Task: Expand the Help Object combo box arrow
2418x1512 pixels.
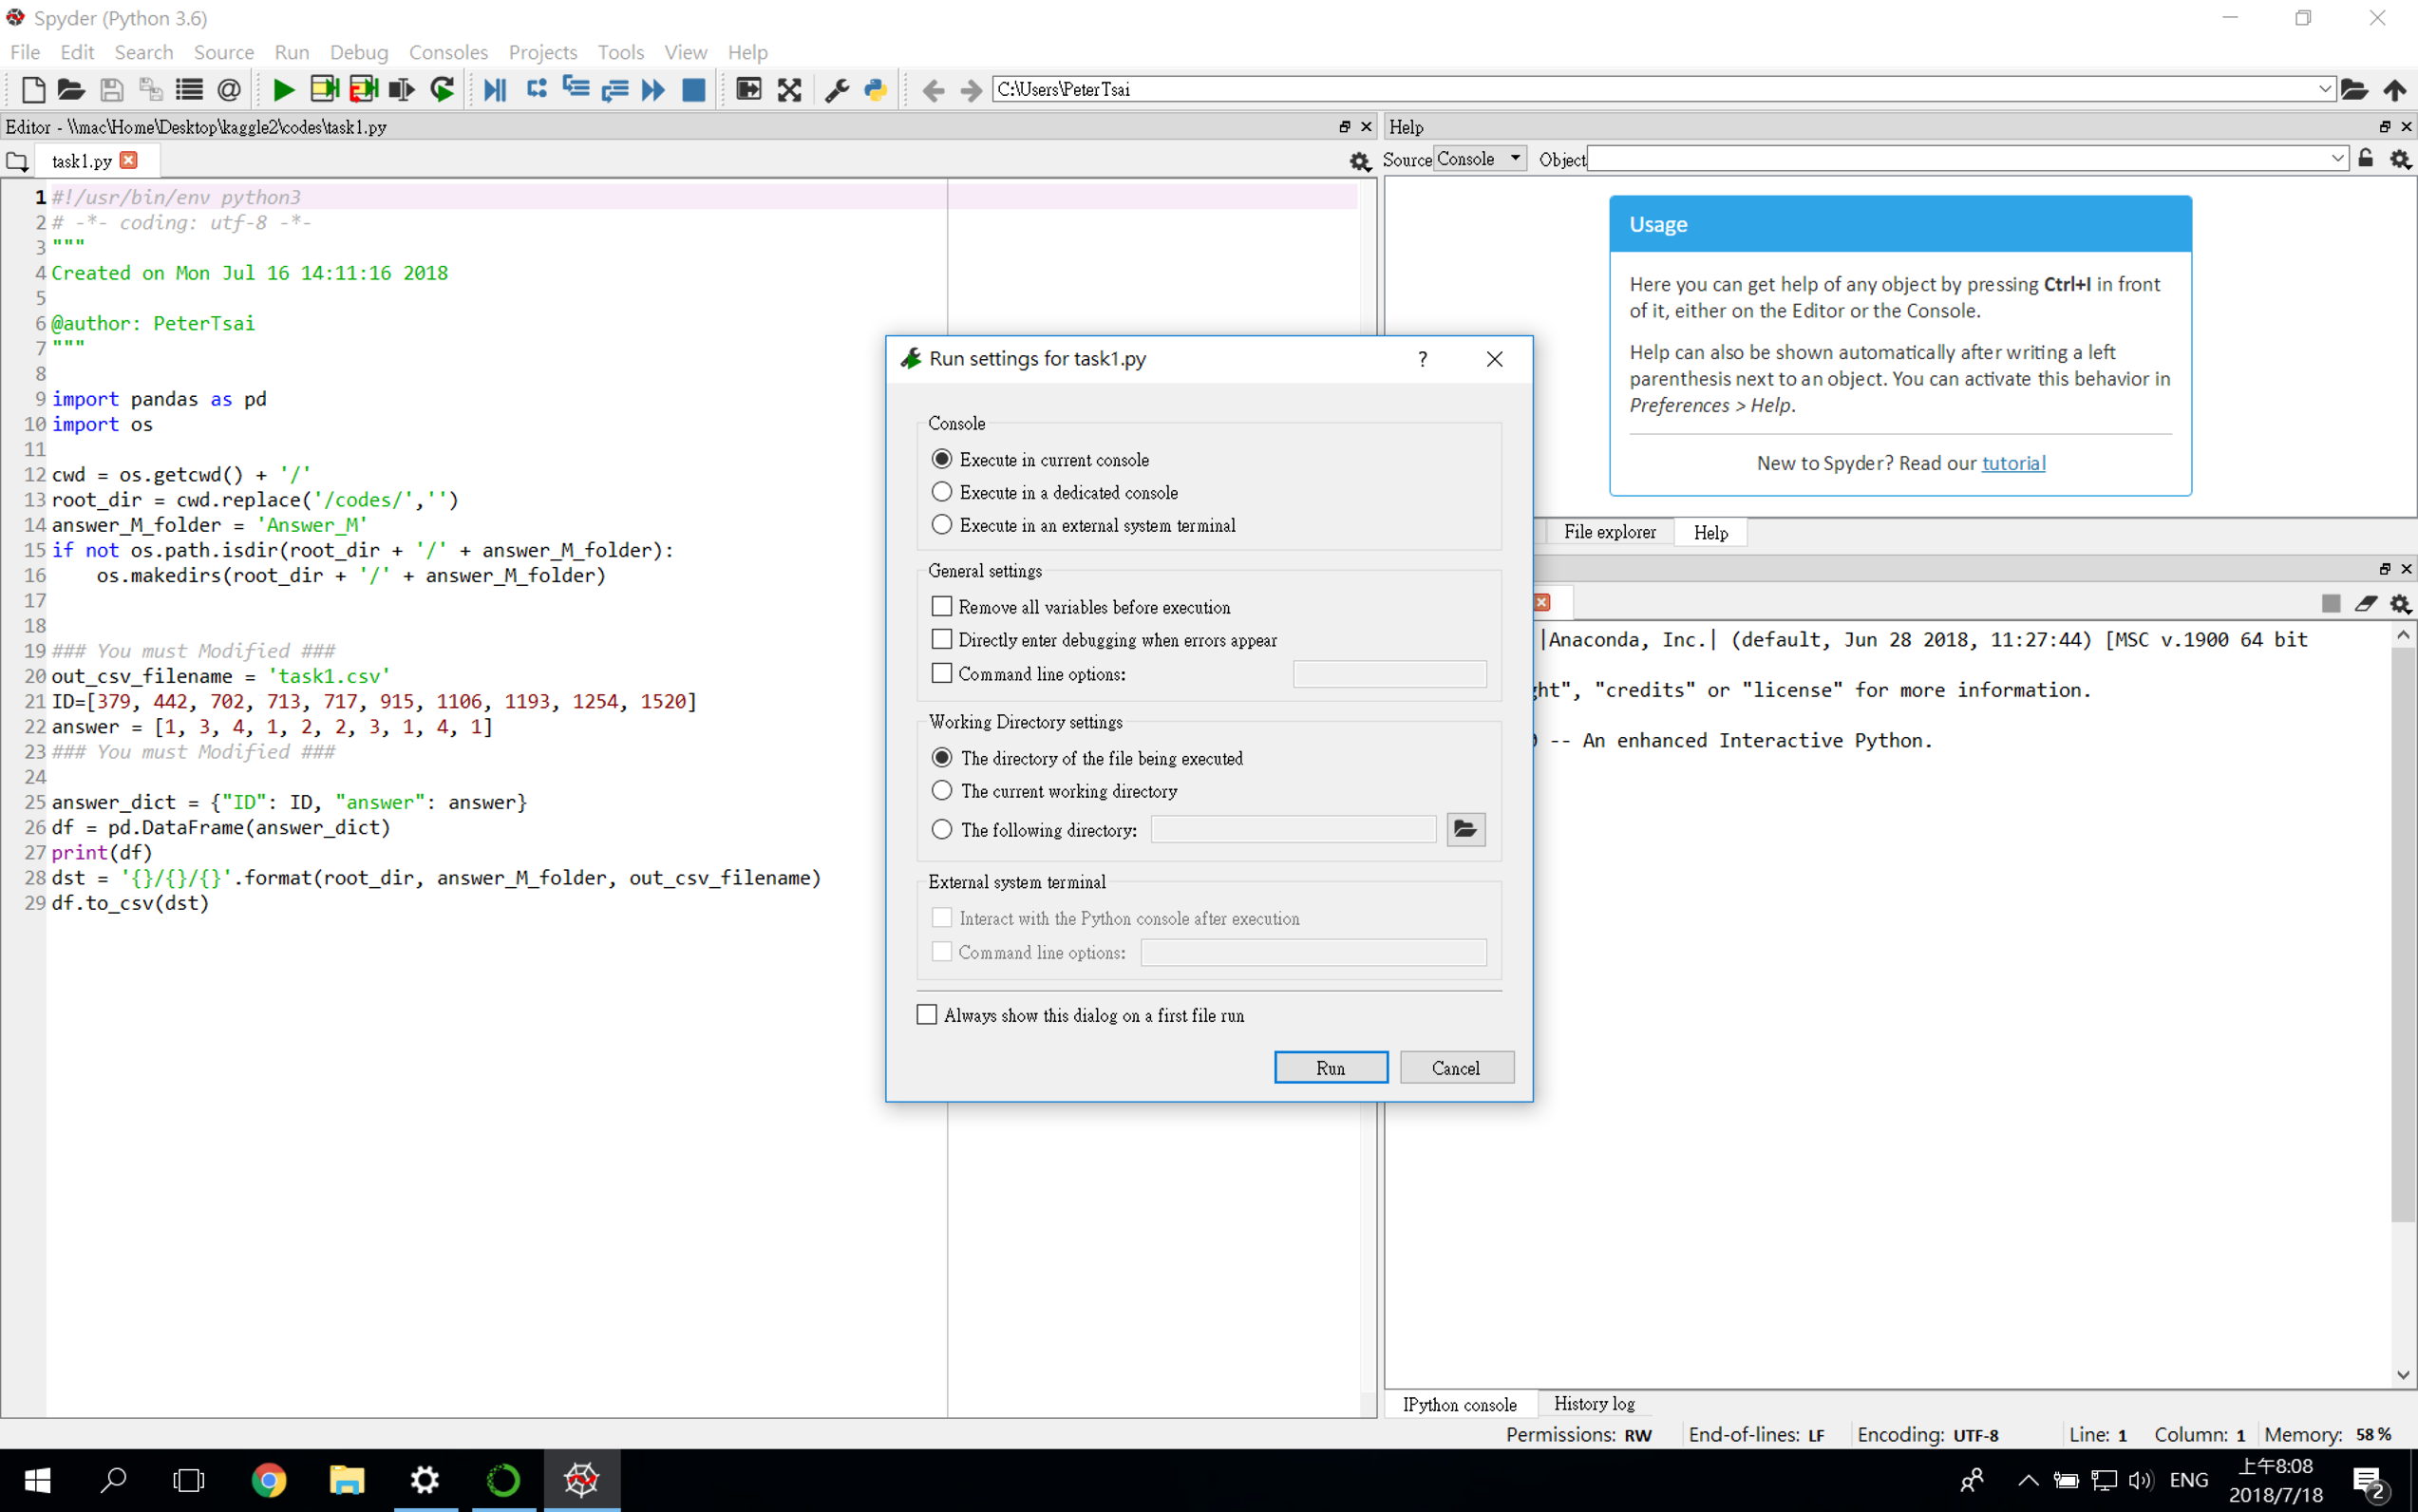Action: click(2337, 159)
